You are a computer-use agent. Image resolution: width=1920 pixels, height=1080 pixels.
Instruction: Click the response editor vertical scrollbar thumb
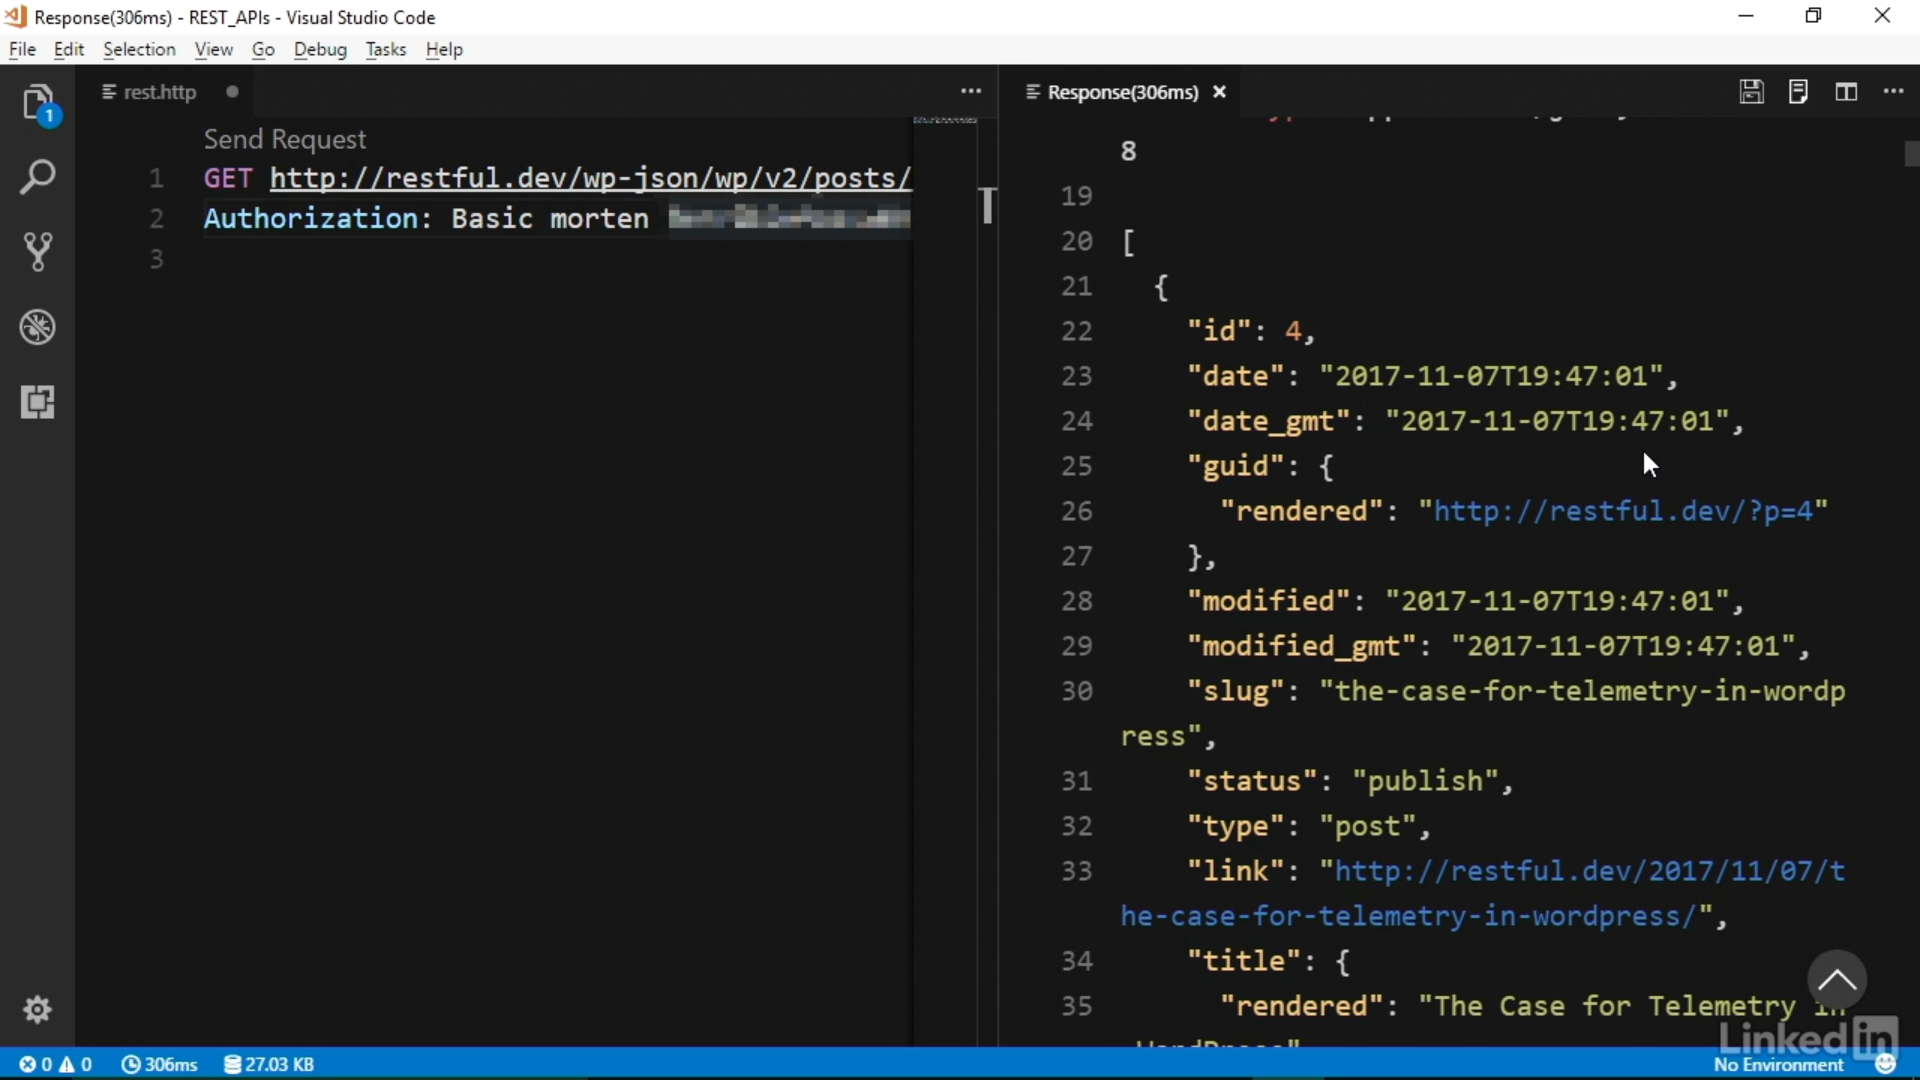coord(1911,153)
